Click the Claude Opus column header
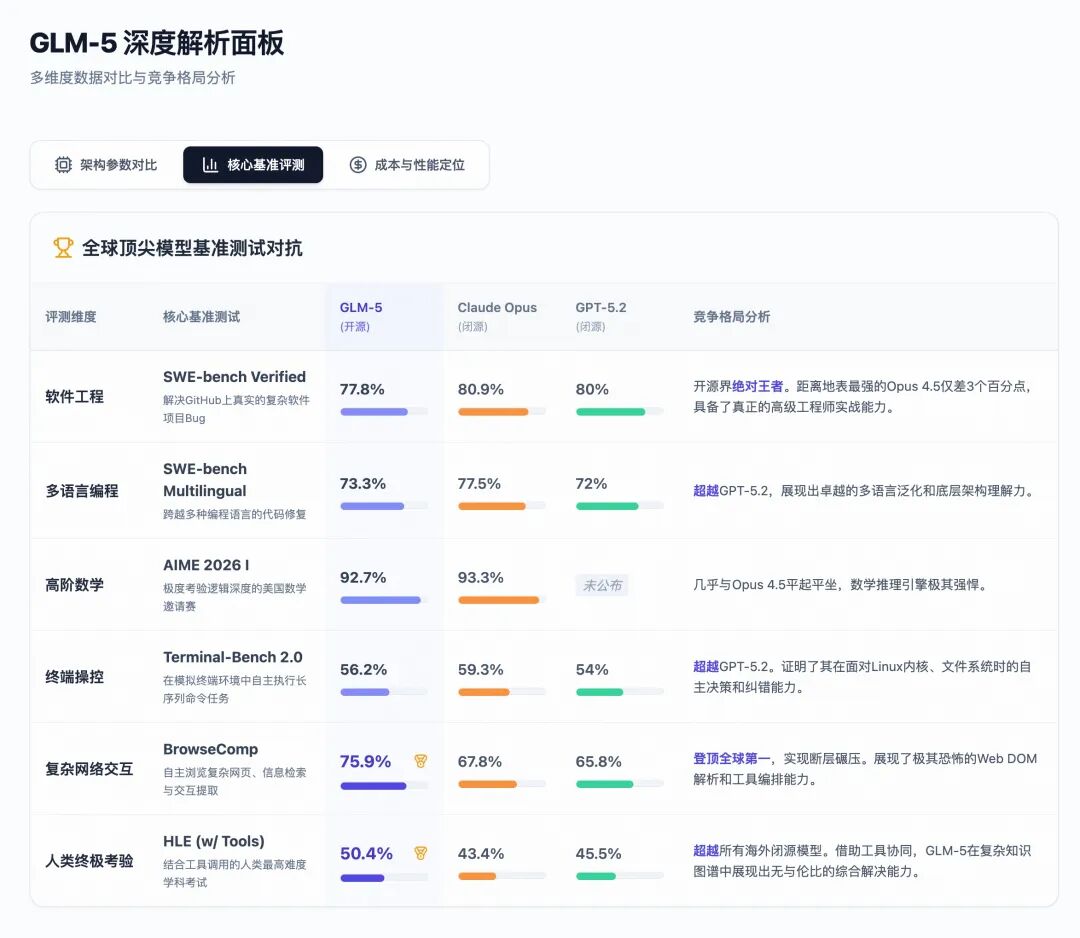 click(x=497, y=308)
